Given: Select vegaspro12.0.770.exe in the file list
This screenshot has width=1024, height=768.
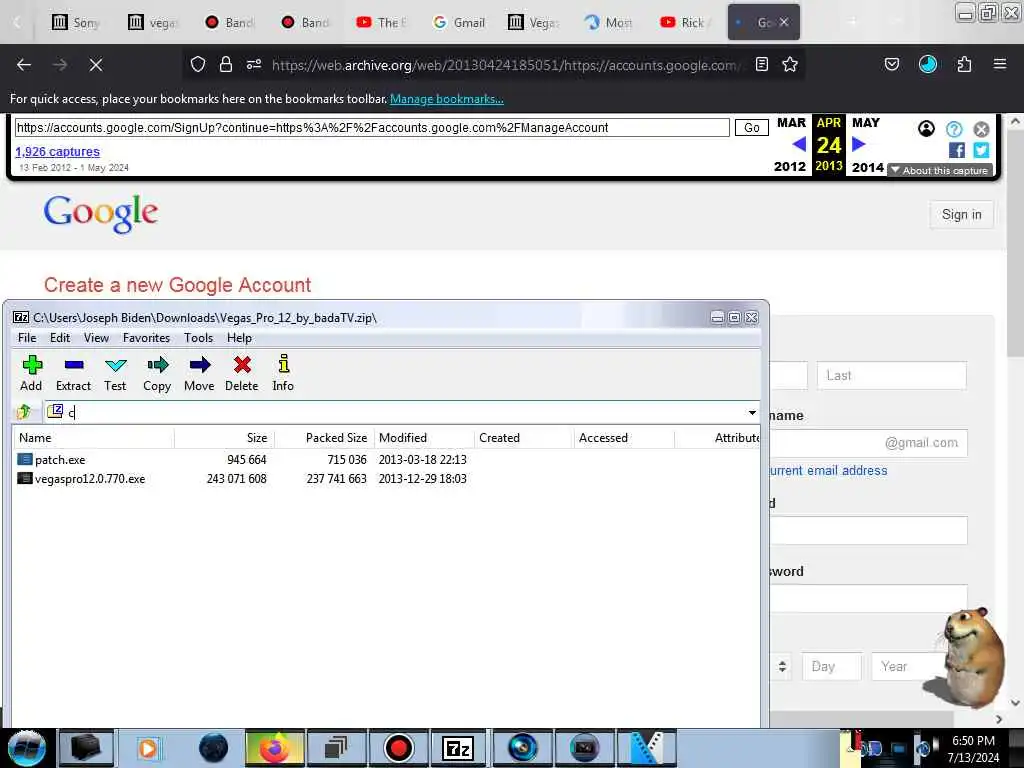Looking at the screenshot, I should (89, 479).
